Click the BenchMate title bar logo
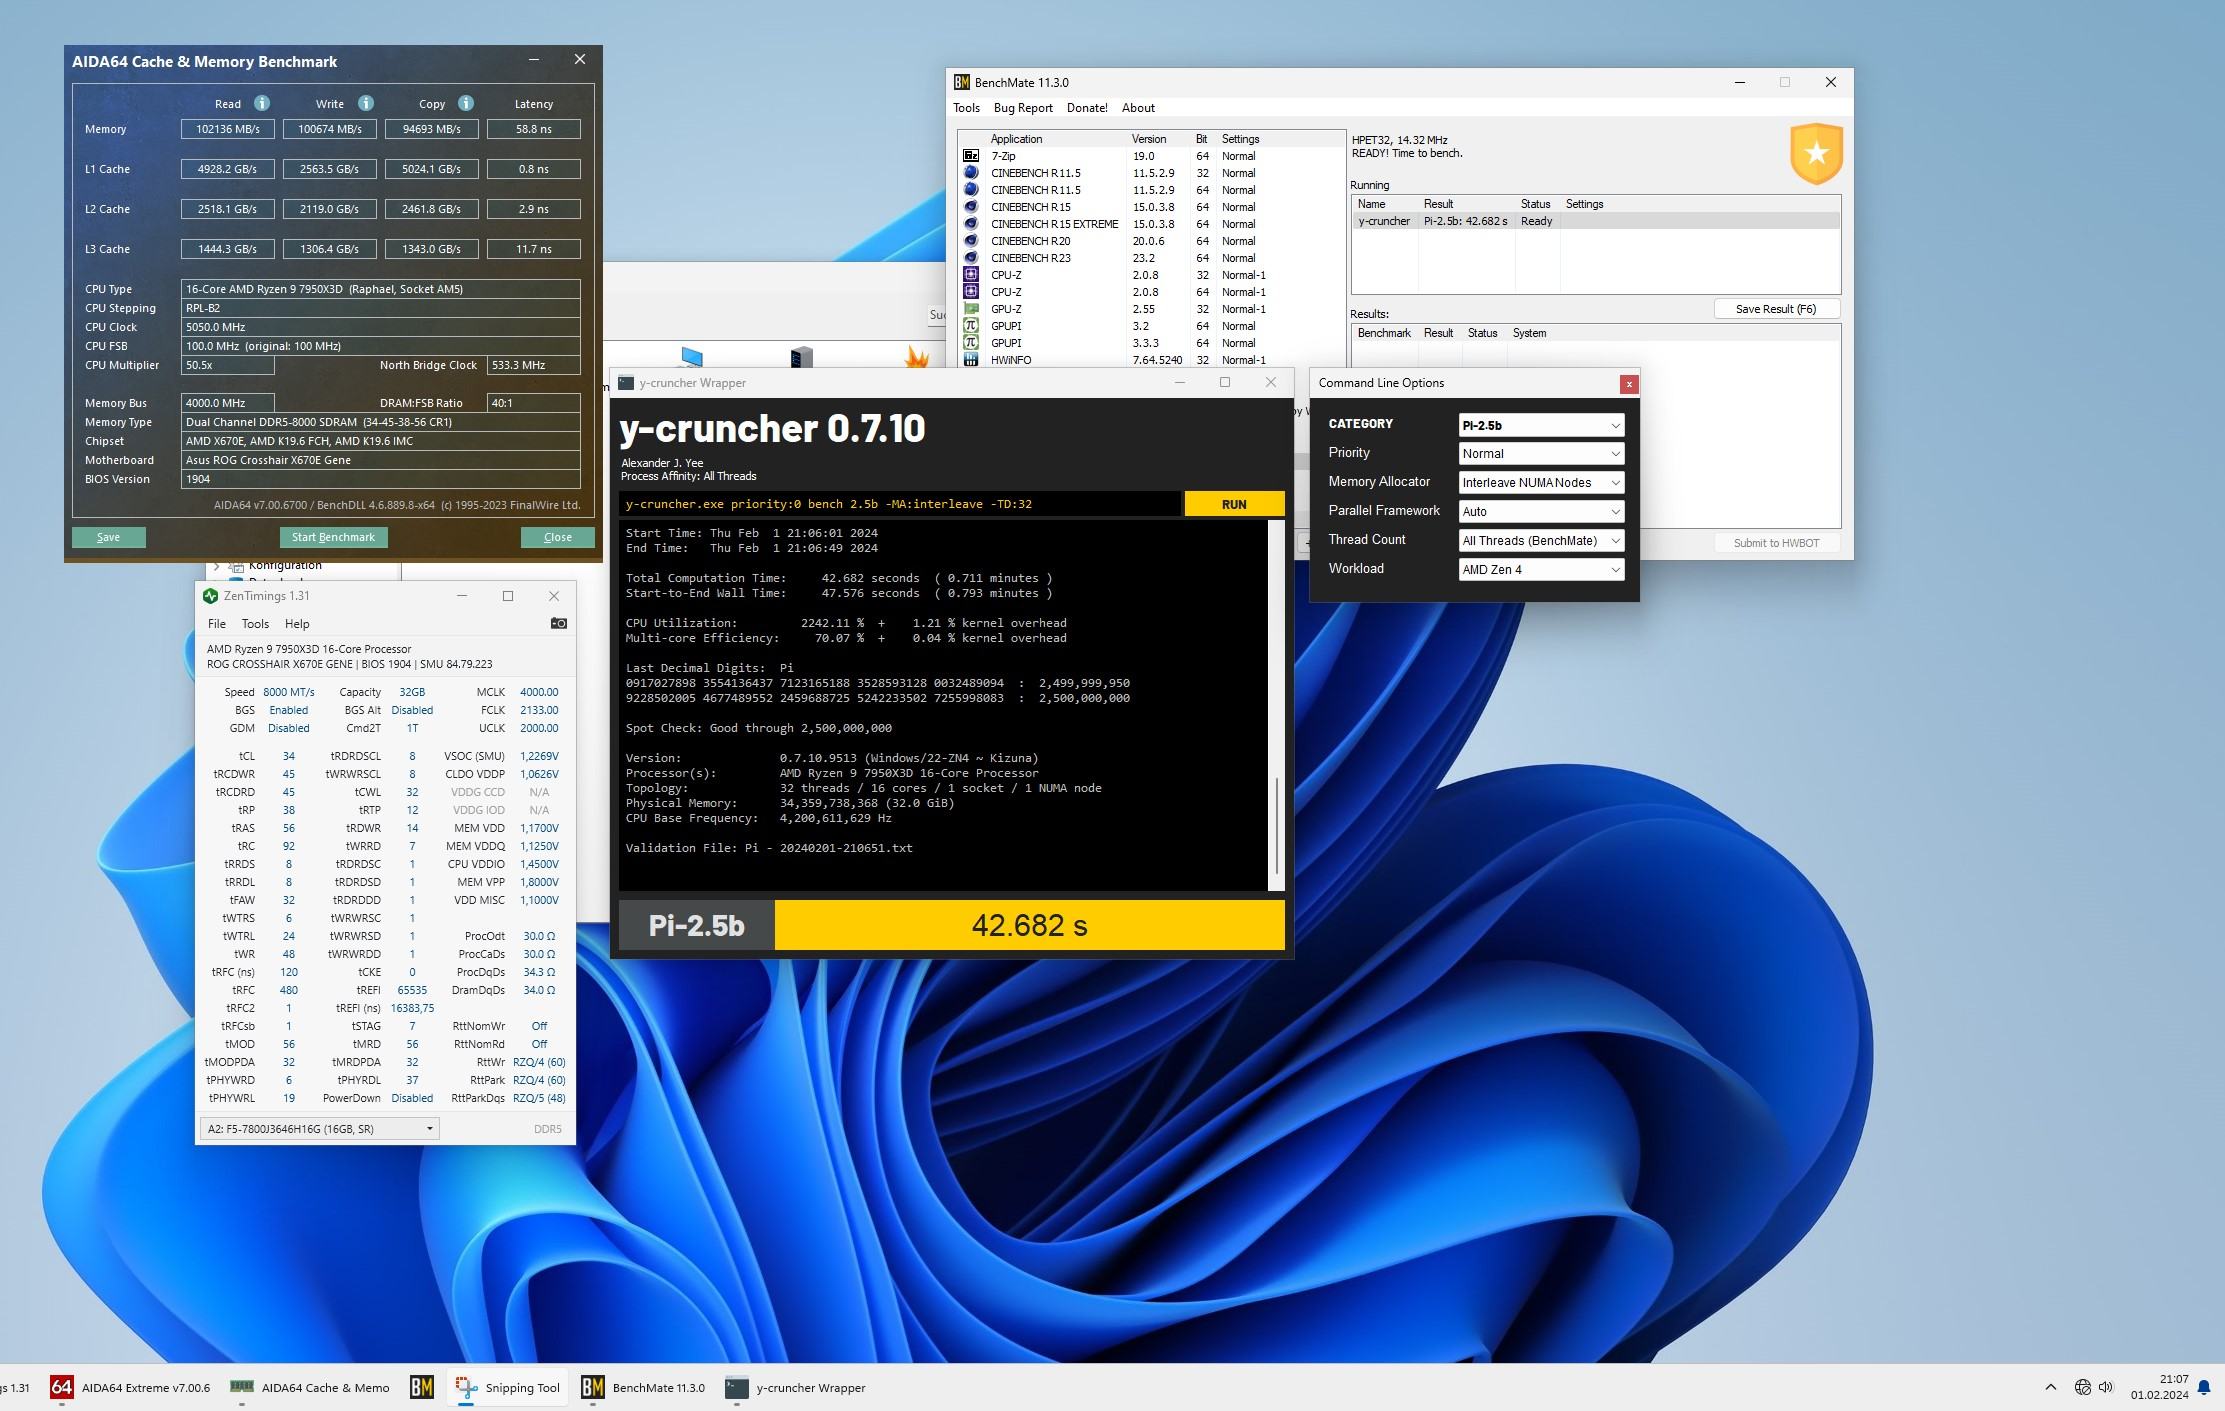Image resolution: width=2225 pixels, height=1411 pixels. click(x=961, y=82)
